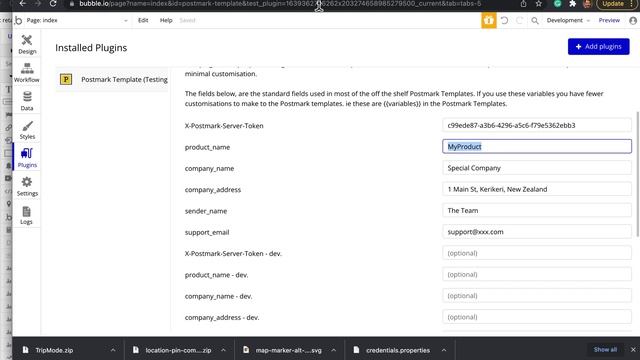Click the plugin settings vertical scrollbar

(638, 173)
